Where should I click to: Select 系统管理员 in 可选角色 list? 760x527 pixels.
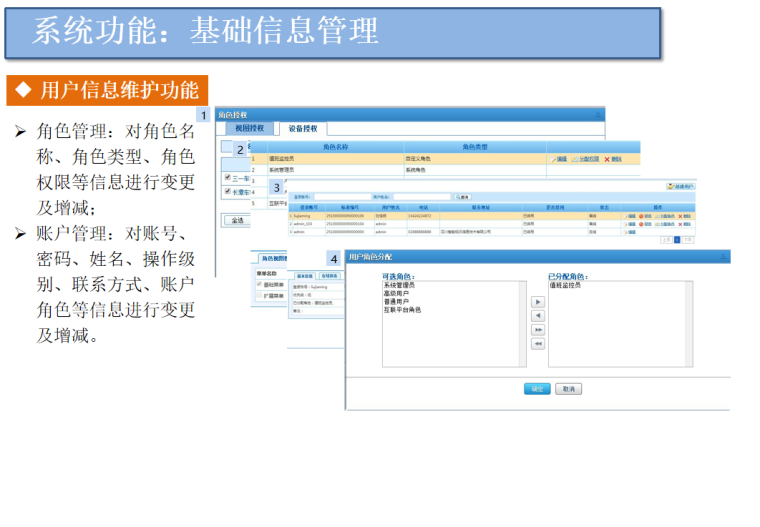click(x=400, y=285)
